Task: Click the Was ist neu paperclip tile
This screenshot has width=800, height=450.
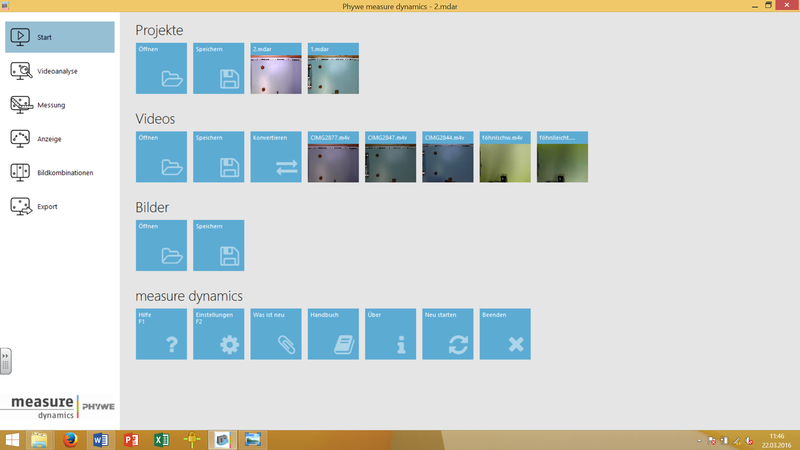Action: coord(275,334)
